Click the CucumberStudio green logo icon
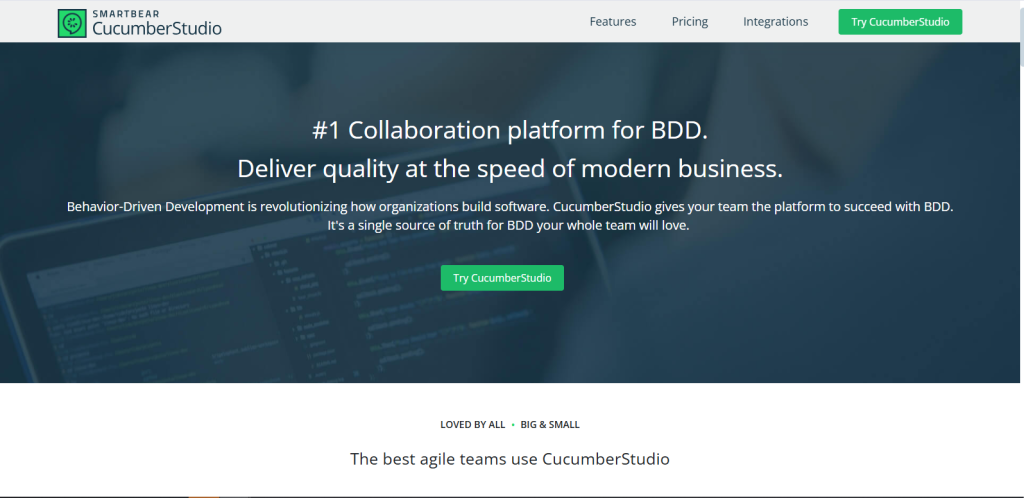The image size is (1024, 498). click(72, 23)
